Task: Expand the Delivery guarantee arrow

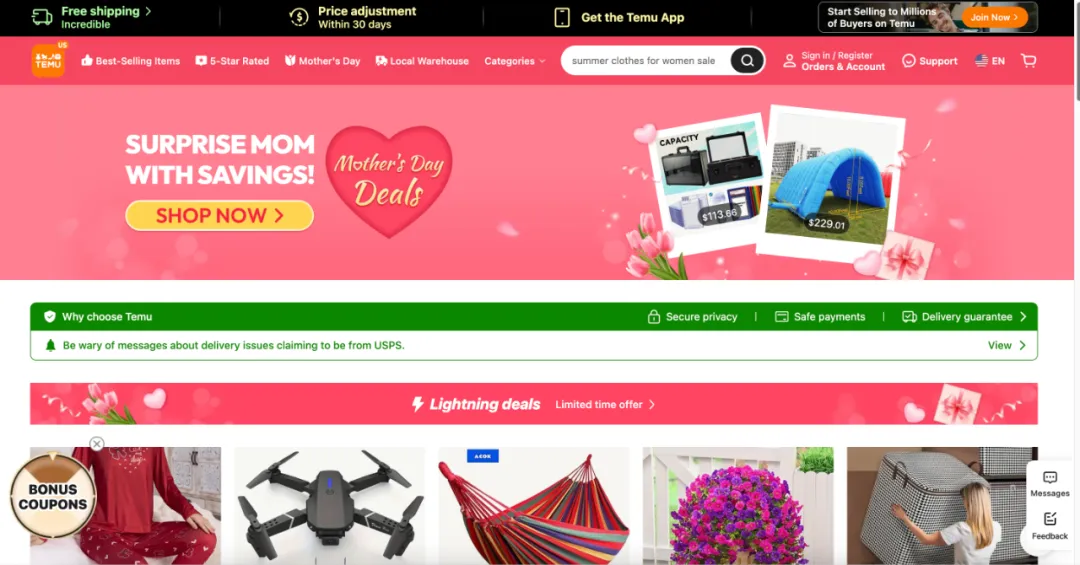Action: pos(1023,316)
